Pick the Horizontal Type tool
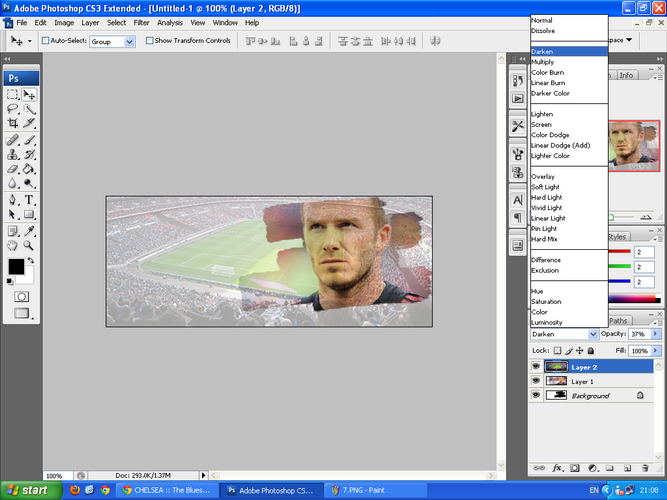667x500 pixels. 30,199
